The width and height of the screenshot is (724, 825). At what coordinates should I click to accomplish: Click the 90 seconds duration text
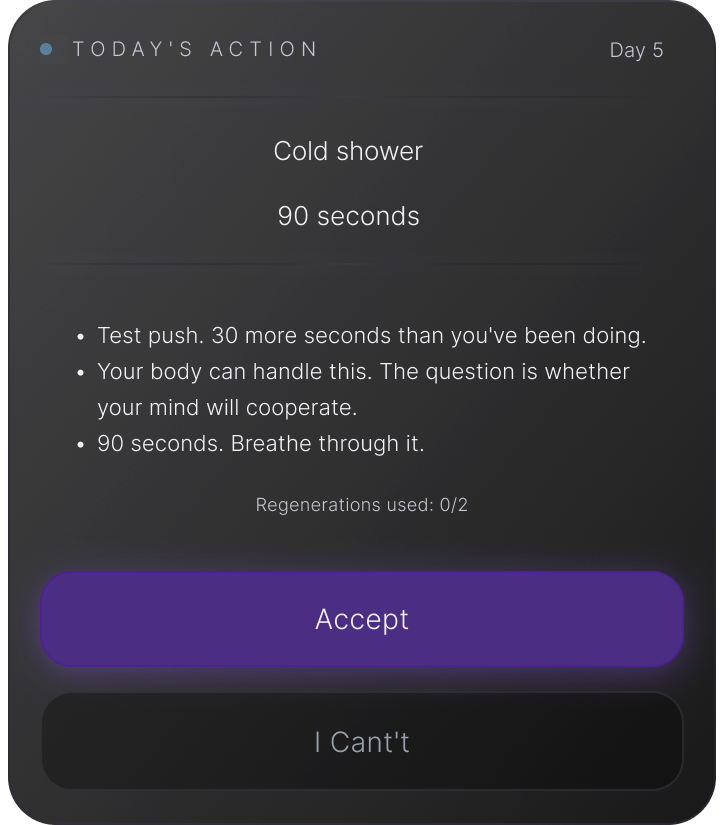pos(348,216)
